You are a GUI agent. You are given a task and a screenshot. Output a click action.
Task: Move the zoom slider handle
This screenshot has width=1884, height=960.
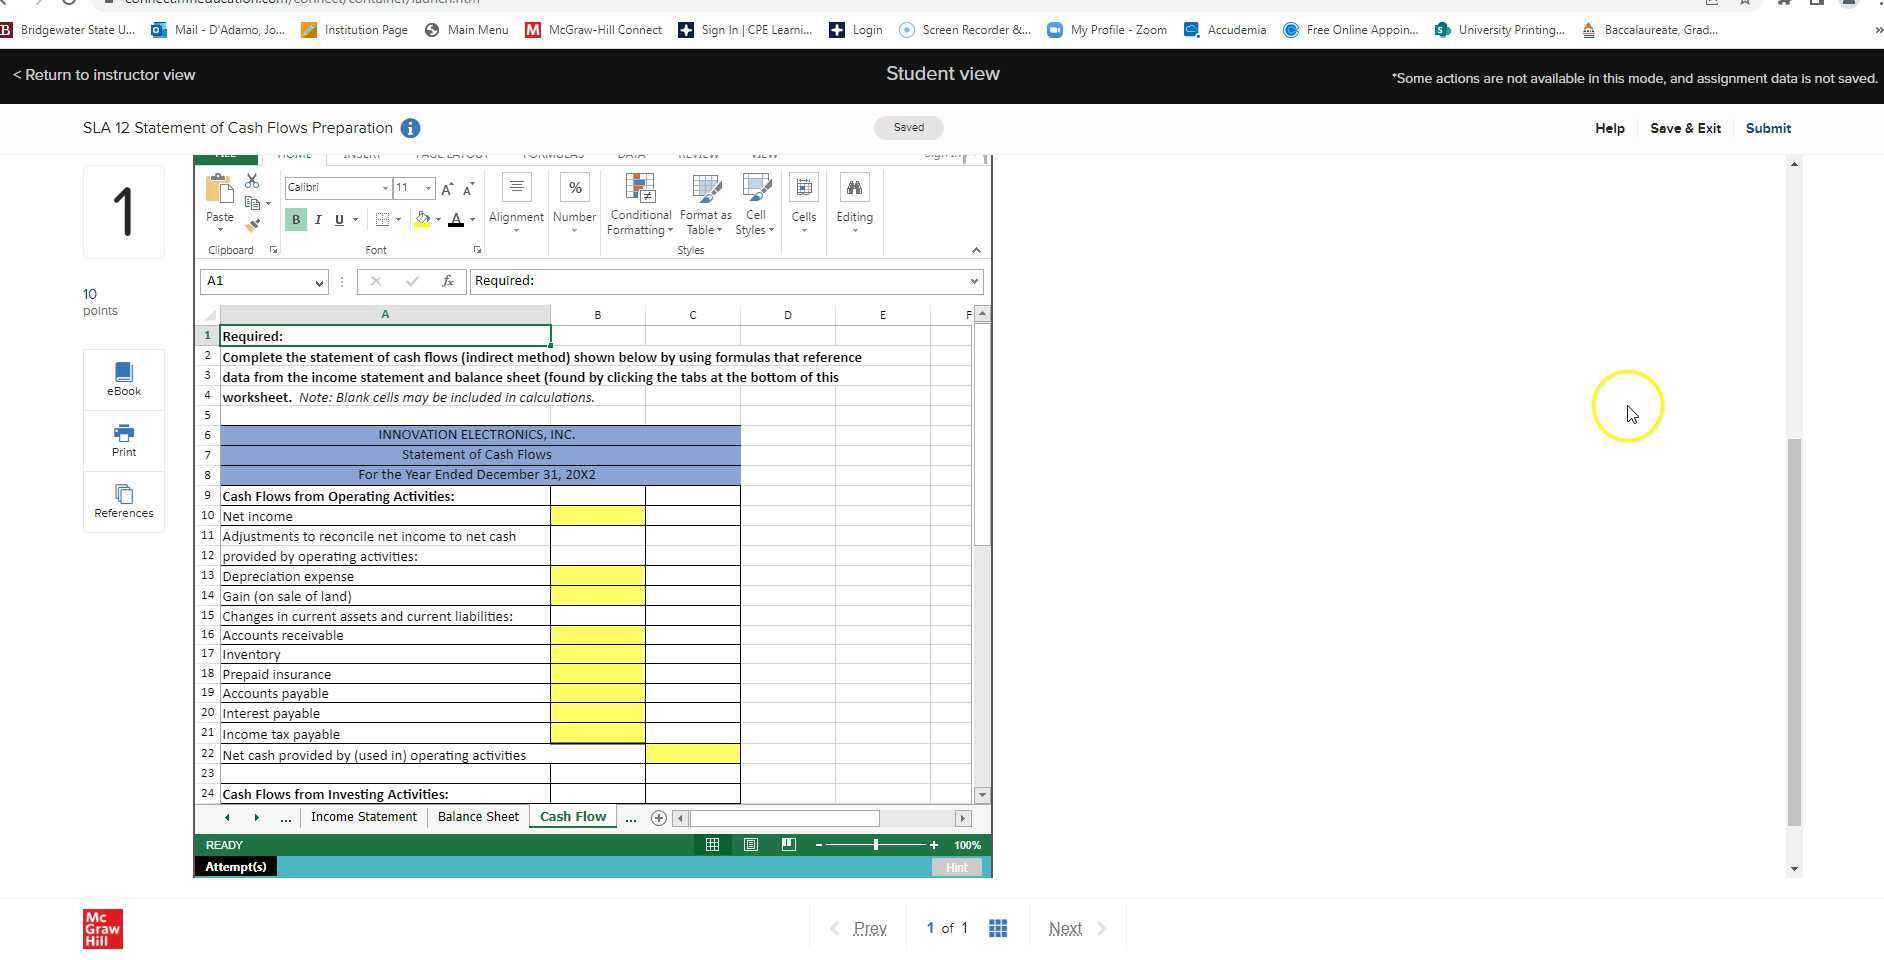pyautogui.click(x=876, y=845)
